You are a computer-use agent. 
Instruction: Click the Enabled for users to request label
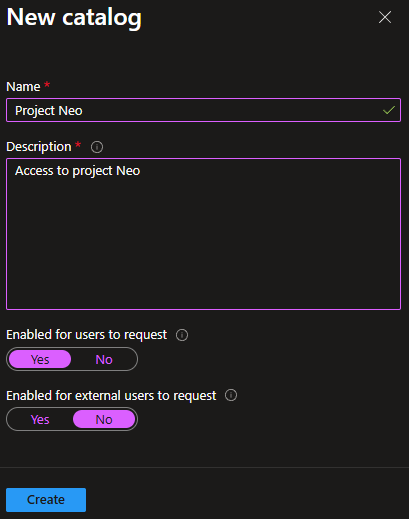click(x=87, y=335)
